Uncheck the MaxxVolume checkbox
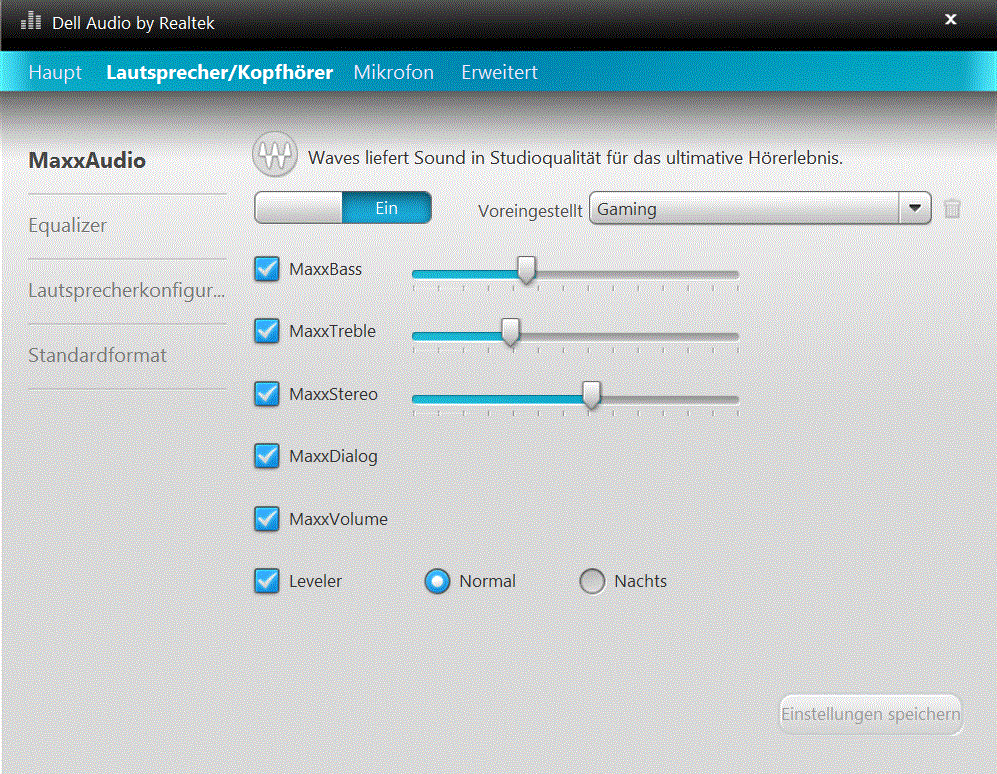 (266, 519)
